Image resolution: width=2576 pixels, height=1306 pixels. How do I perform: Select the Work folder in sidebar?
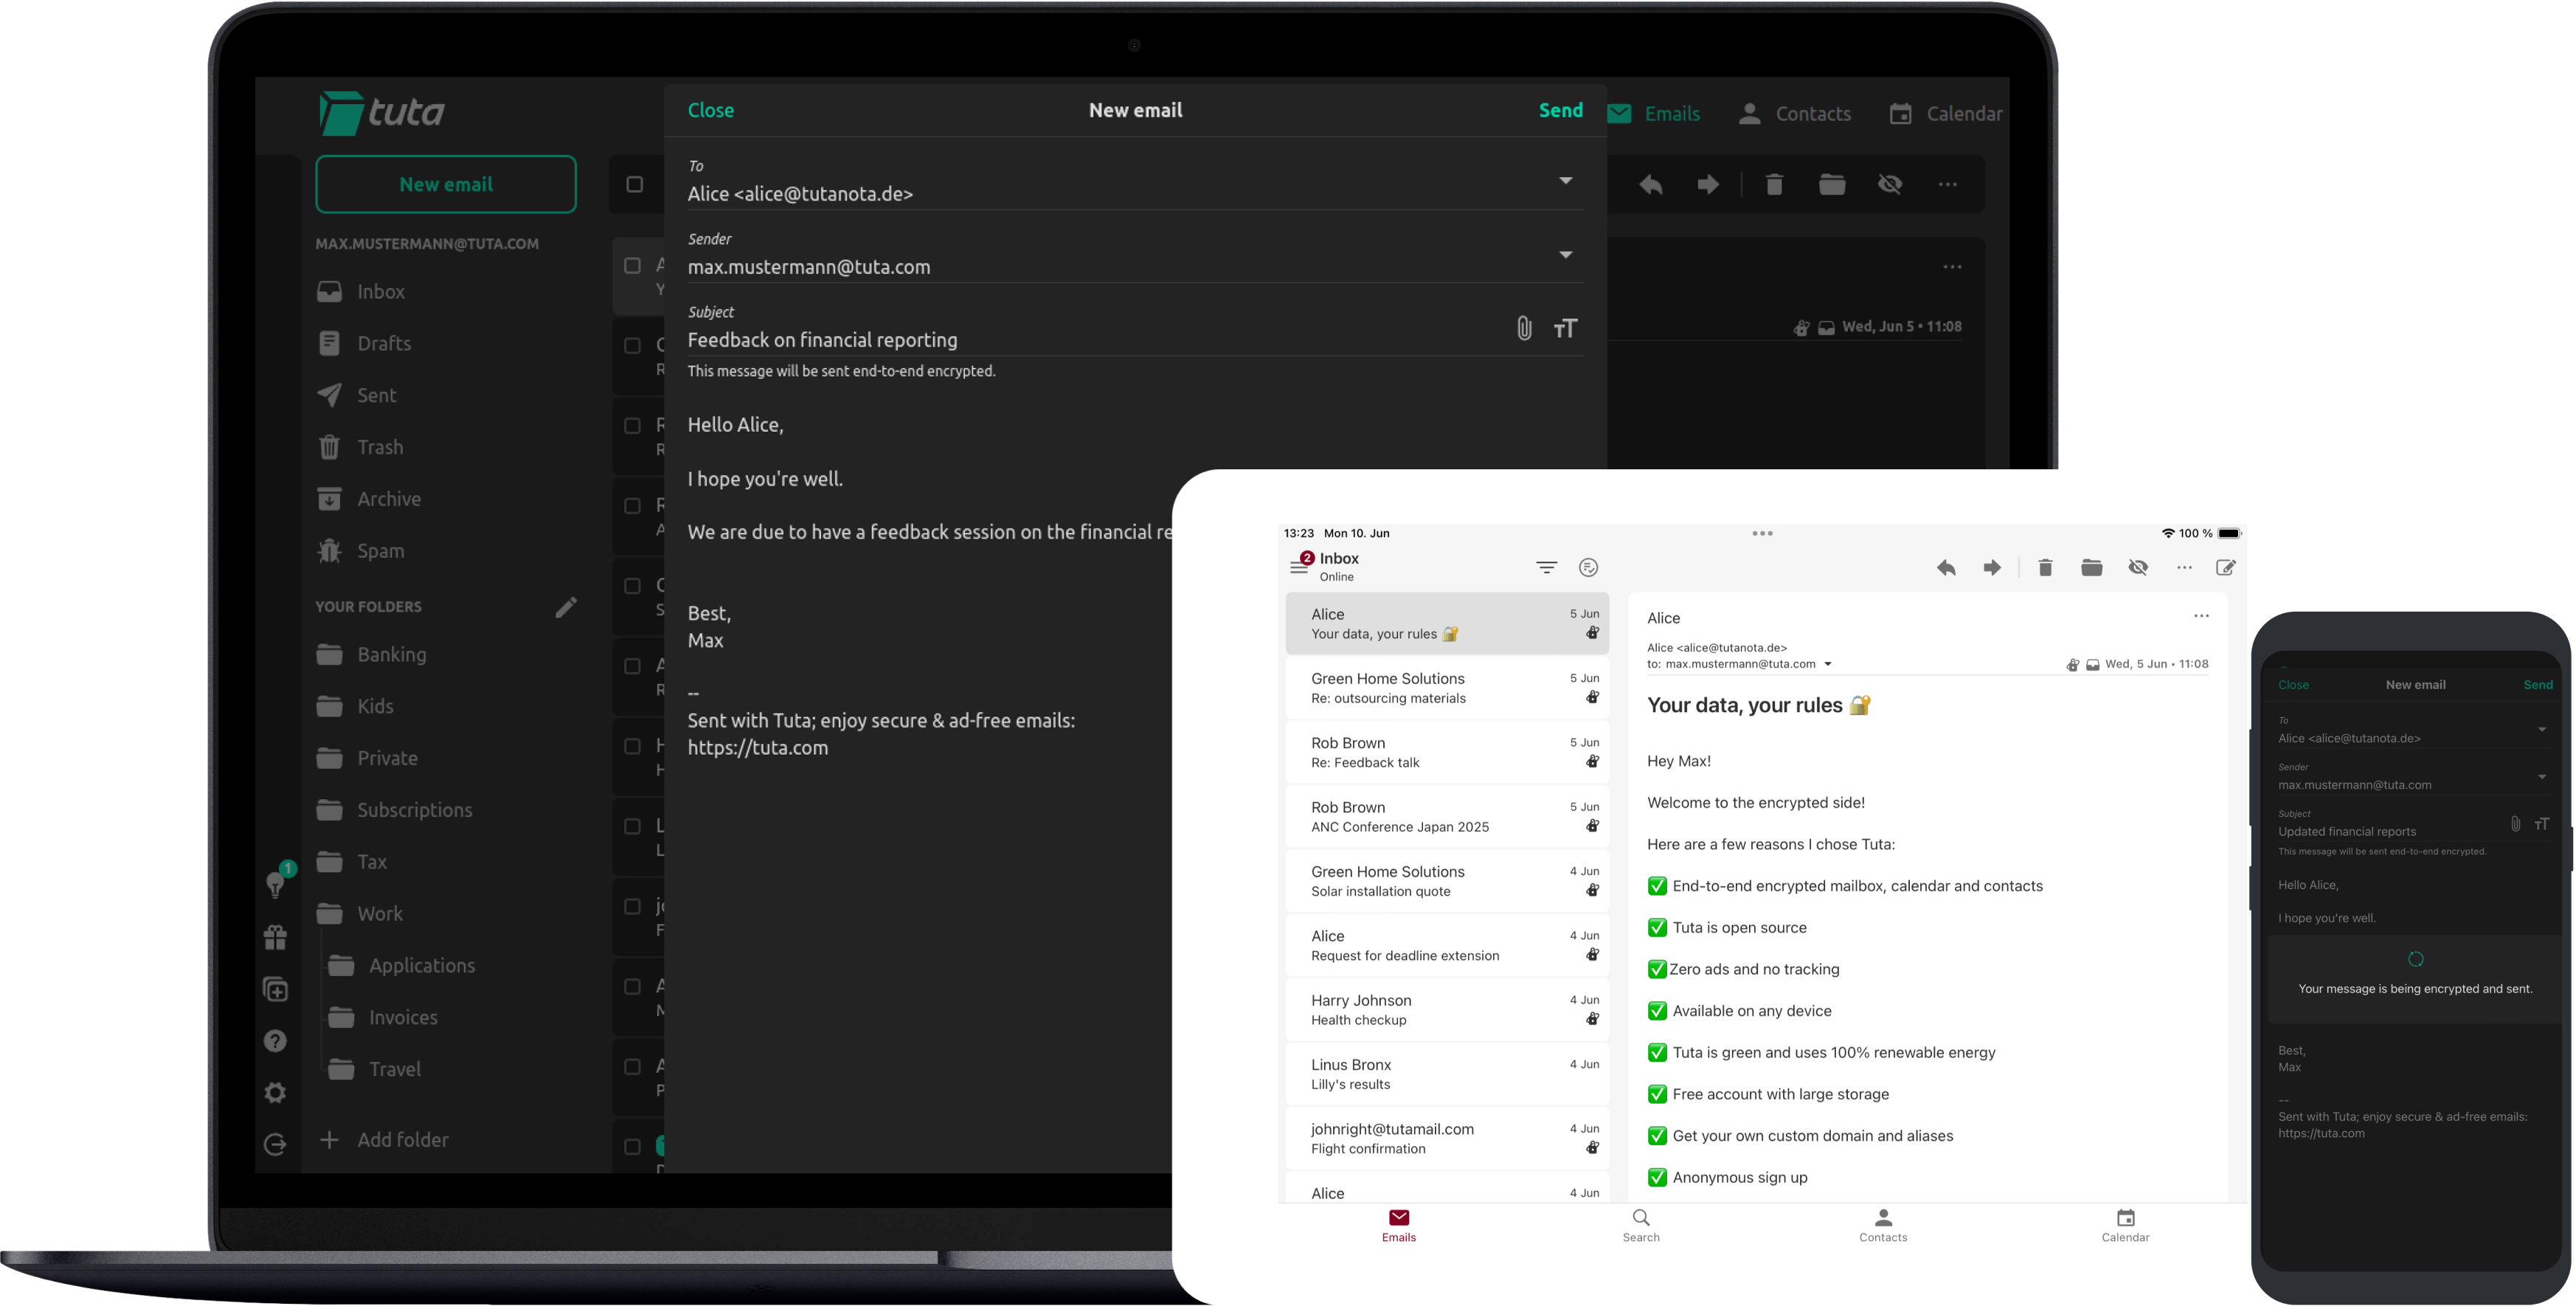380,913
